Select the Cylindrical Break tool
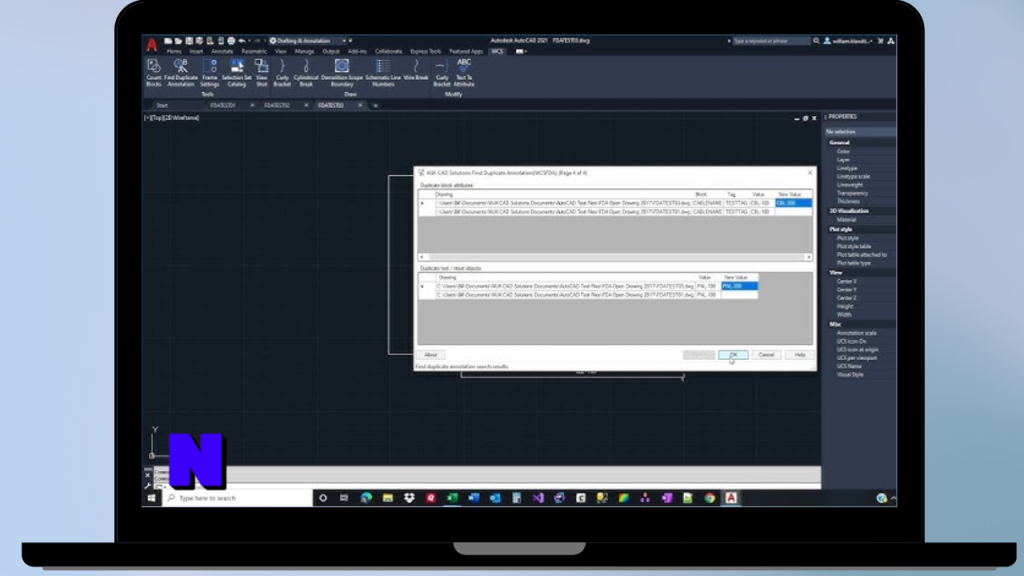Screen dimensions: 1024x576 point(306,72)
